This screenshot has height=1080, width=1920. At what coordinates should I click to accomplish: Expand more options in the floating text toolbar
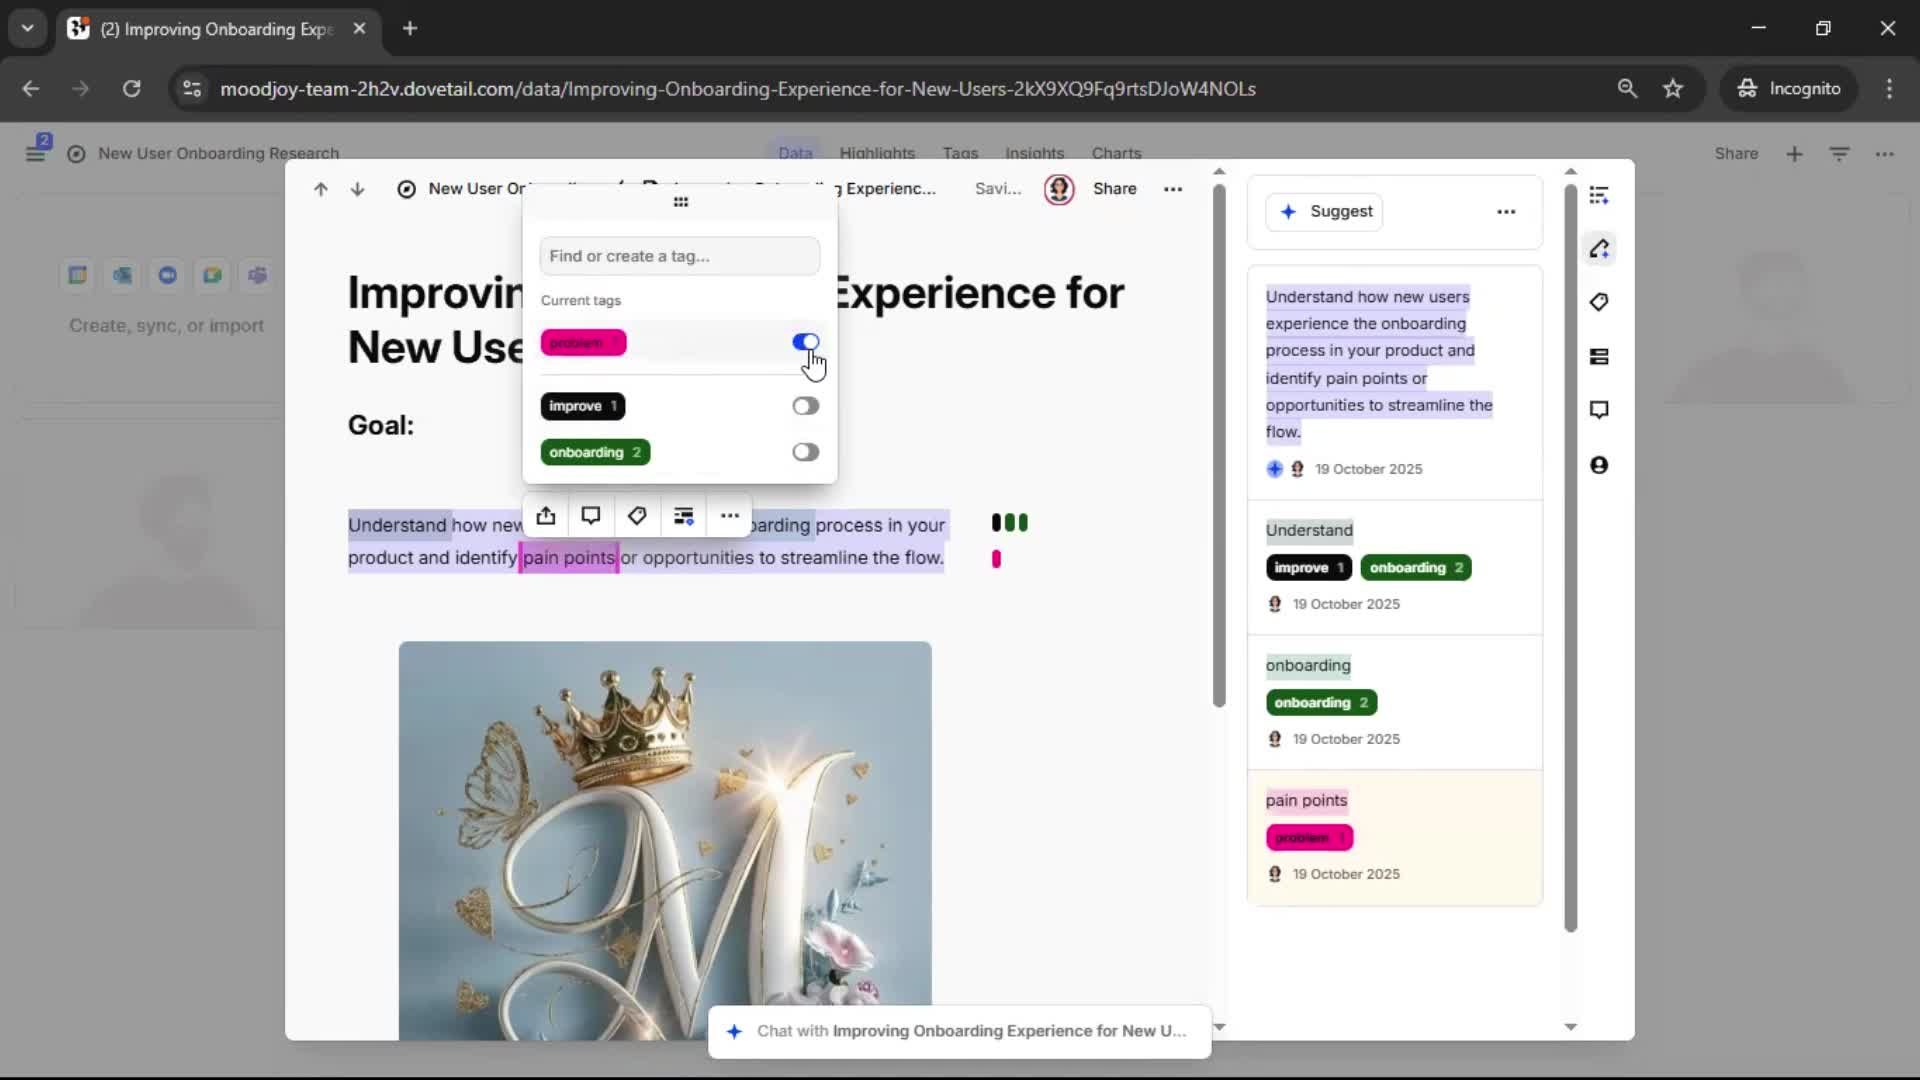[x=730, y=516]
